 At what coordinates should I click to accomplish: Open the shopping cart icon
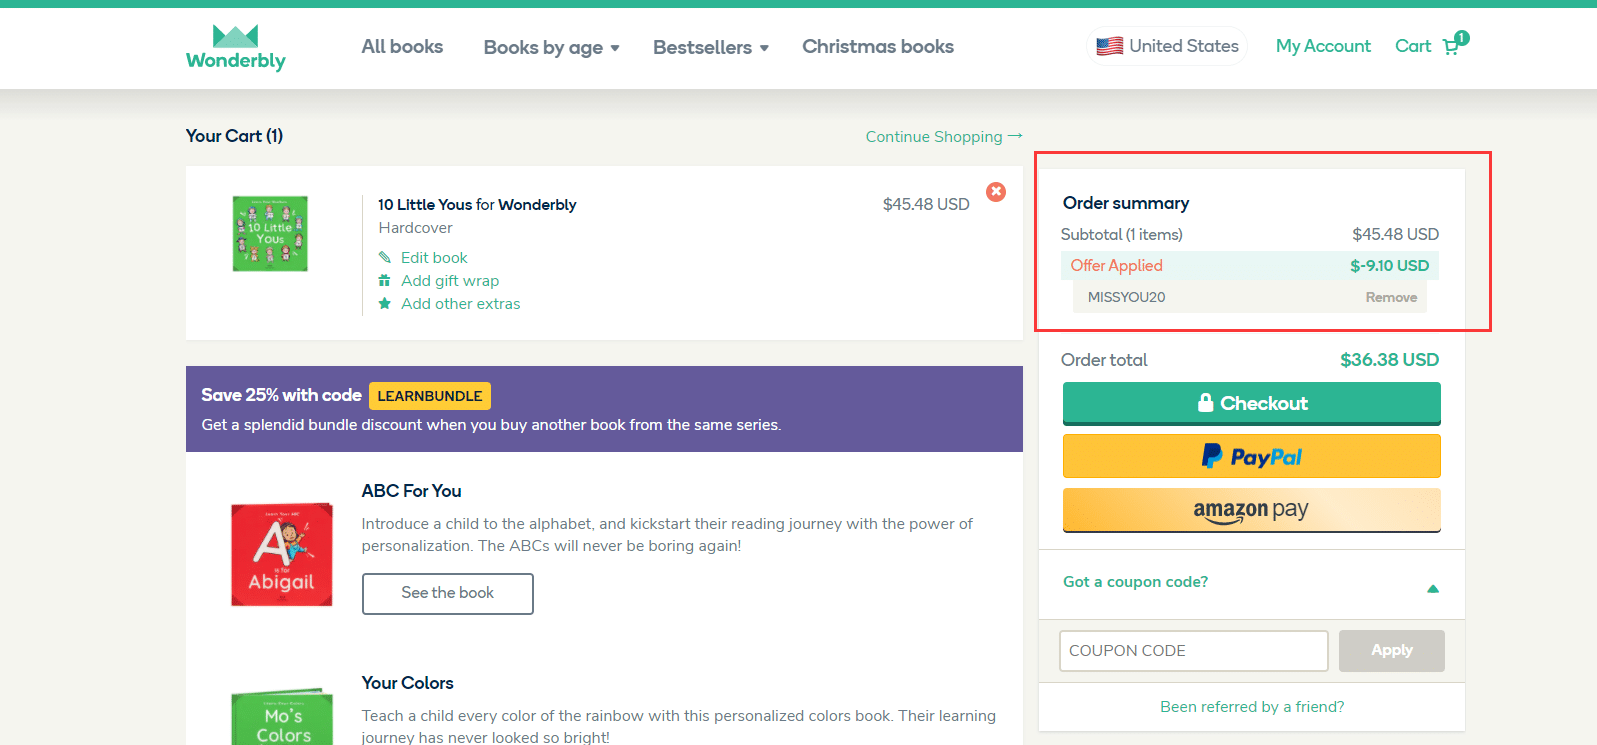click(x=1452, y=46)
